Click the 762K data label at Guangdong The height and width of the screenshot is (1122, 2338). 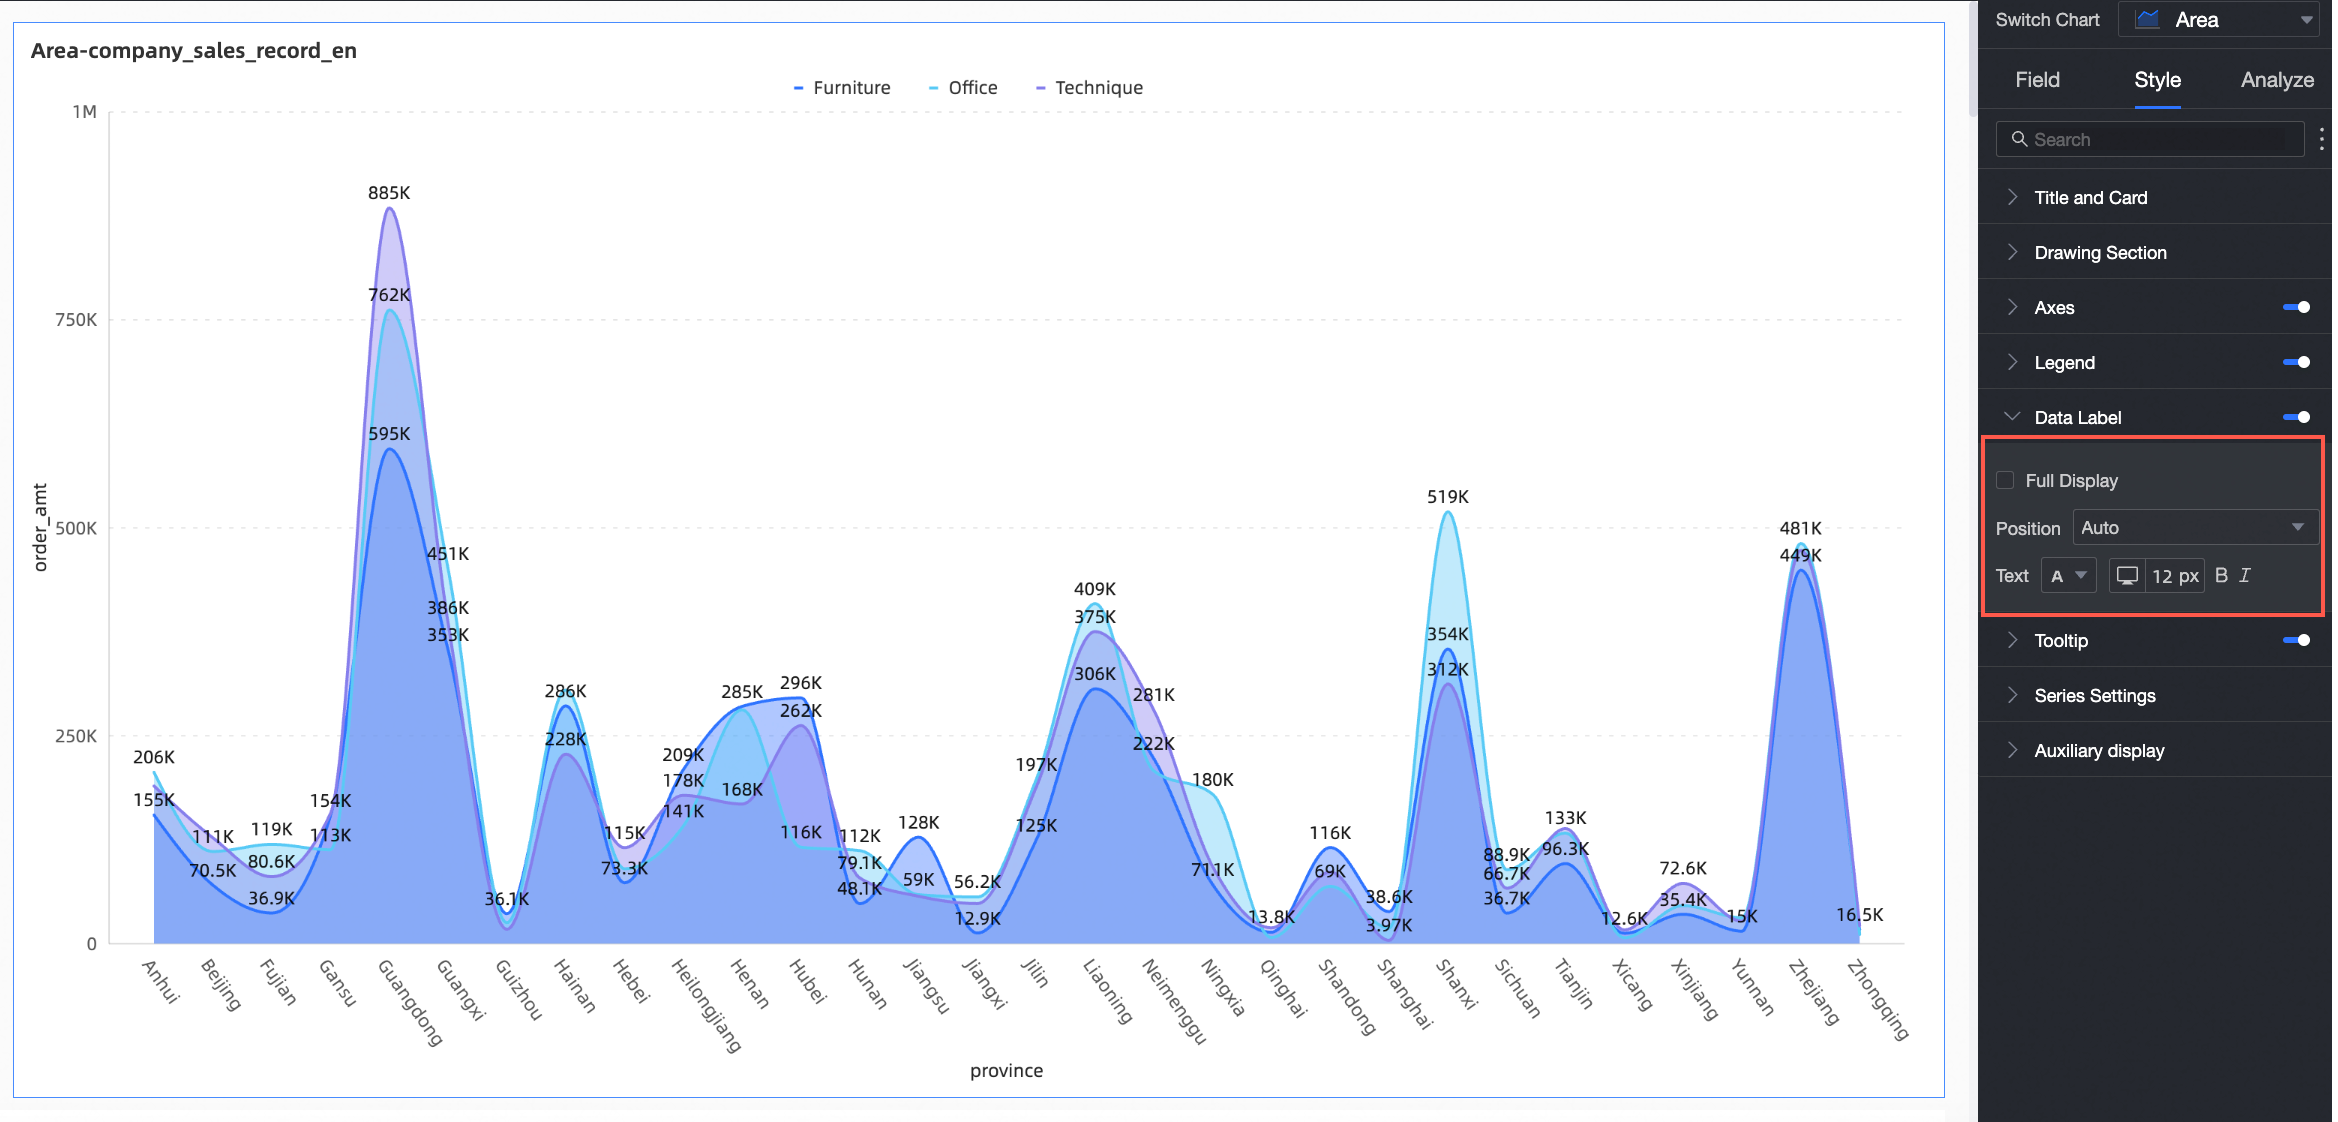(389, 295)
